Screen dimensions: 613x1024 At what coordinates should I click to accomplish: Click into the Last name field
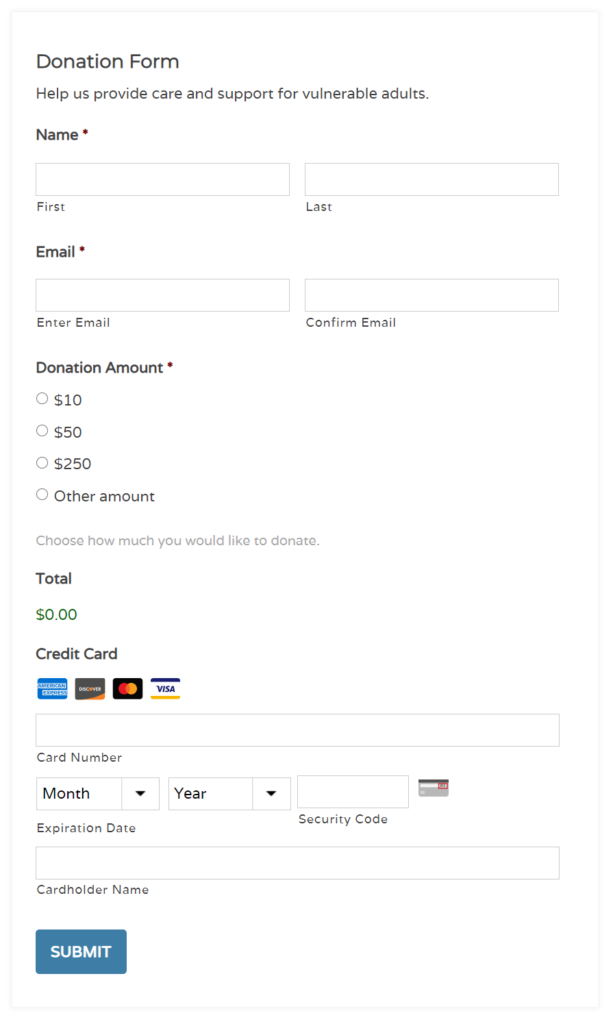431,179
